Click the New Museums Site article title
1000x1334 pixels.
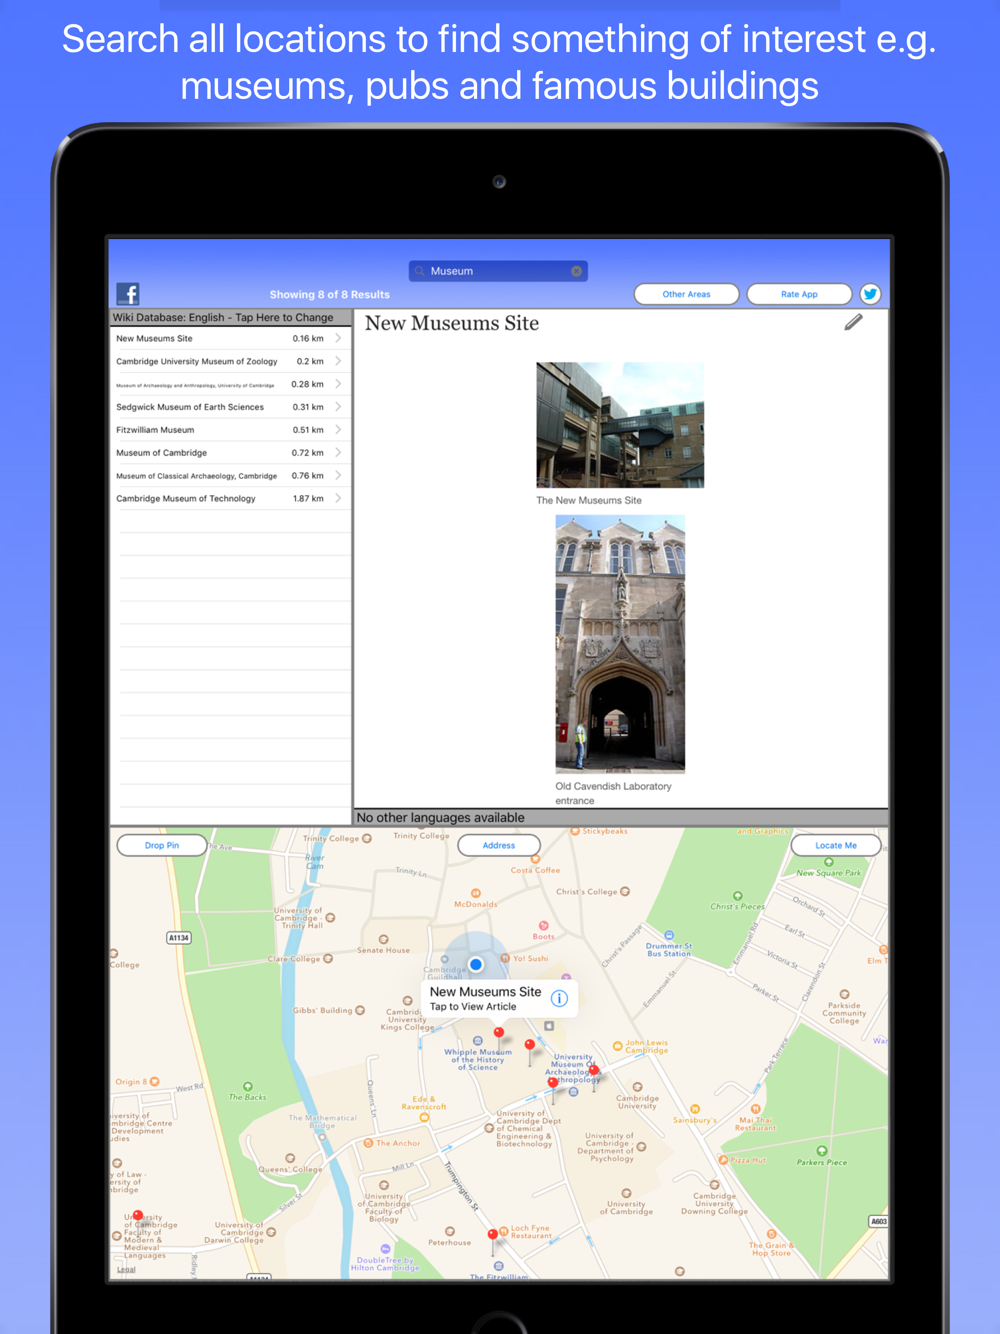coord(452,323)
